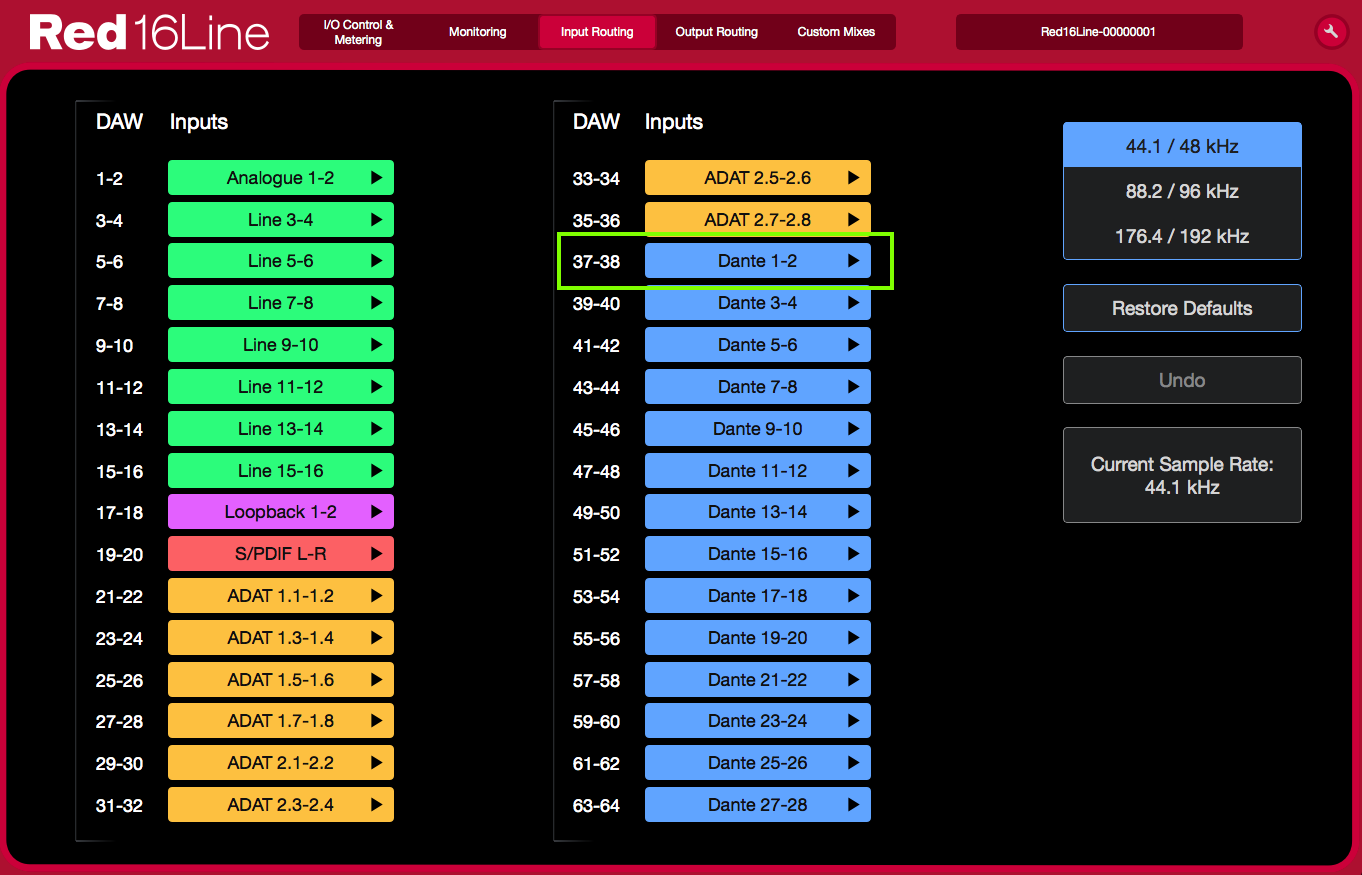Click the DAW 37-38 channel label

pyautogui.click(x=596, y=262)
